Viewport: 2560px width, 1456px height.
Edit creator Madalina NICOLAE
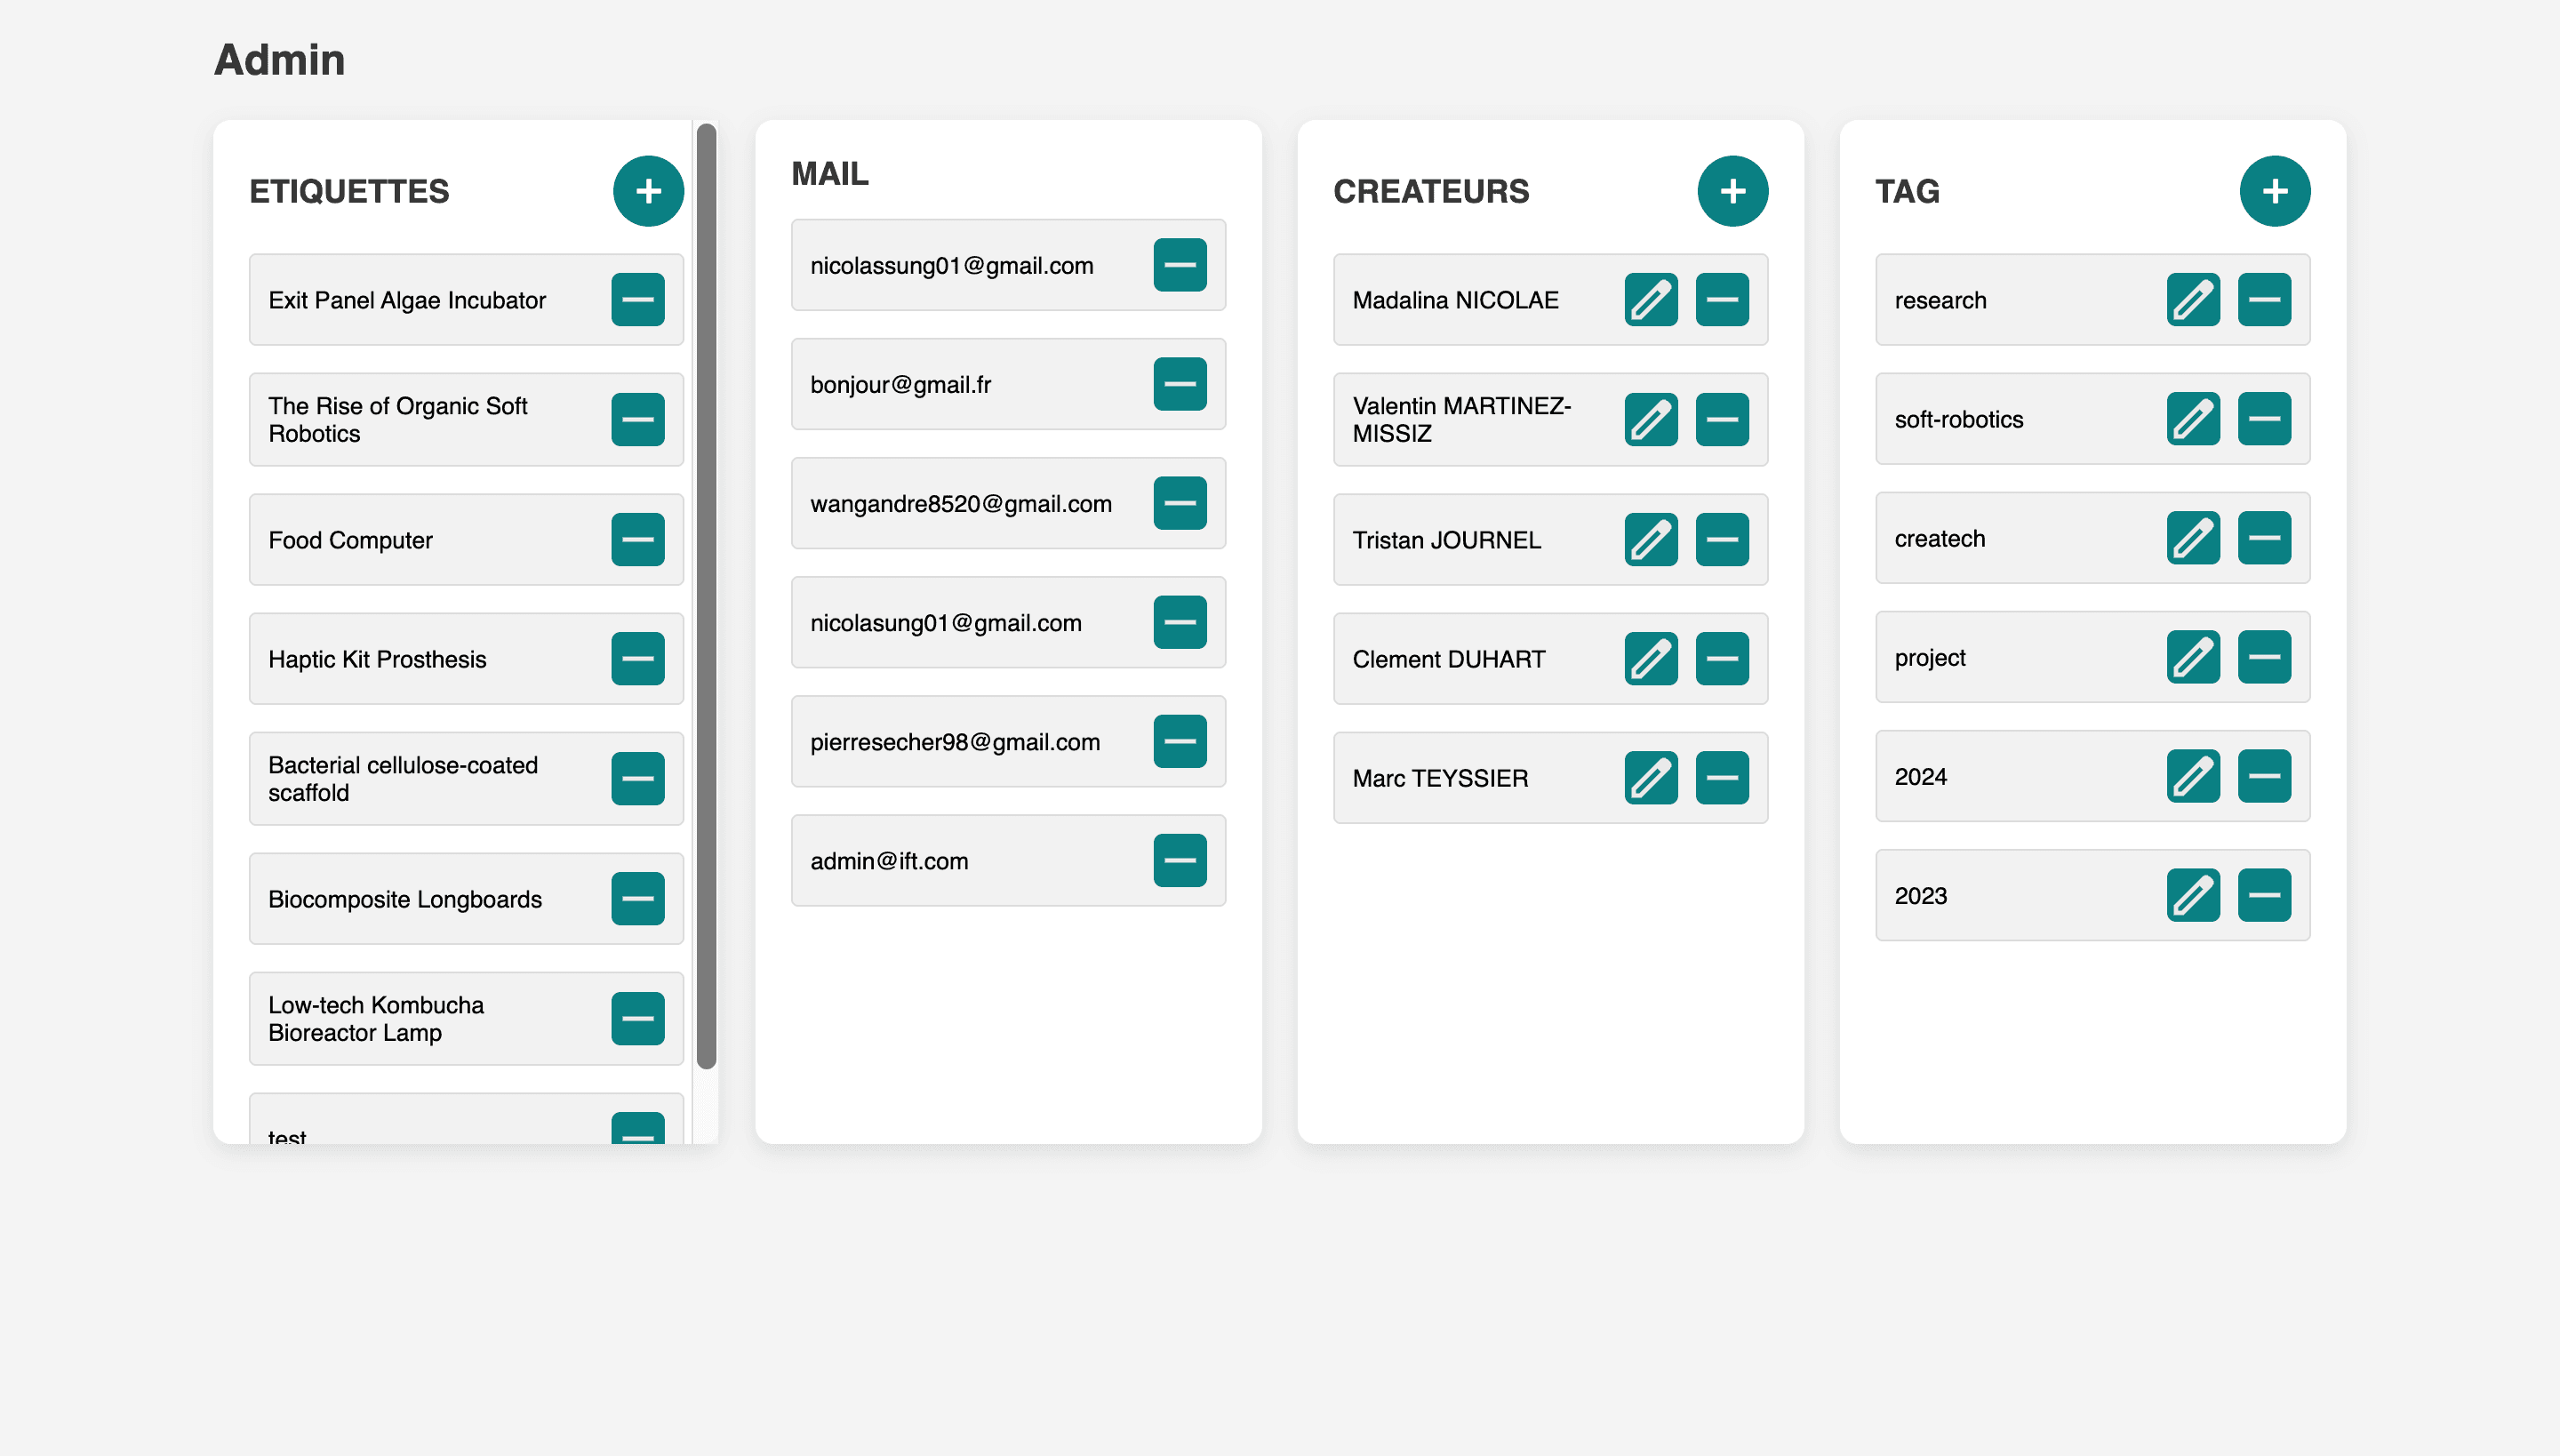pyautogui.click(x=1651, y=300)
